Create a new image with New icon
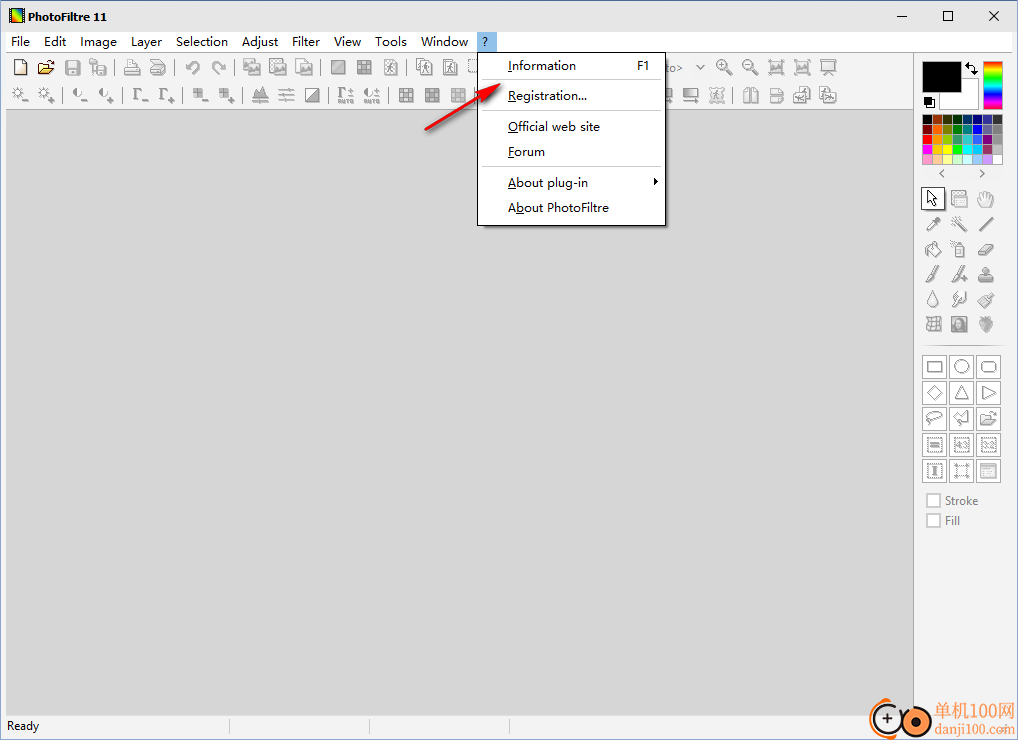1018x740 pixels. 21,68
